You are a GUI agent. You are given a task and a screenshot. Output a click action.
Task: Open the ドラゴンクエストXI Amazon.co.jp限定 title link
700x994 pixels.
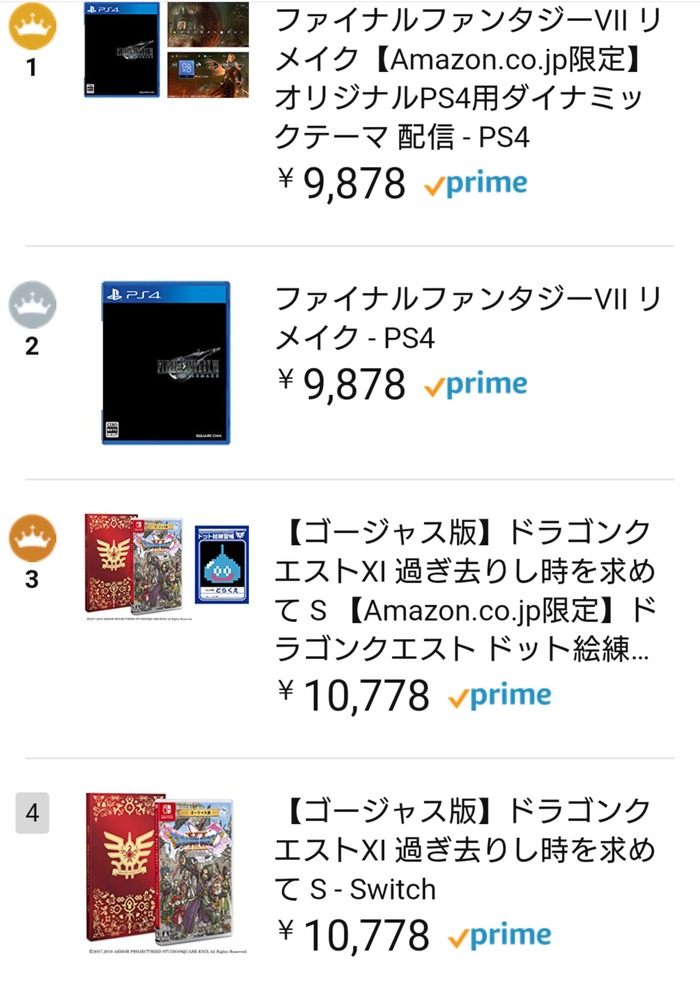467,590
